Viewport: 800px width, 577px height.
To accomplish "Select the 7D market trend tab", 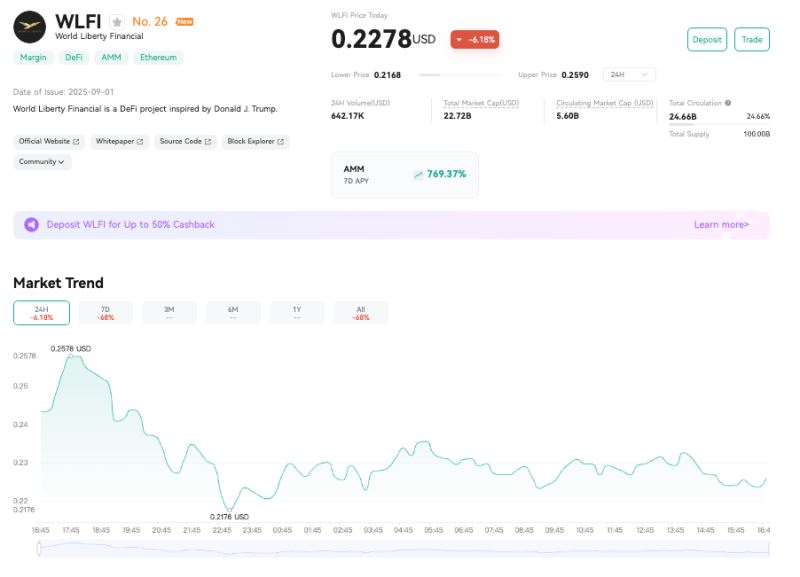I will tap(105, 313).
